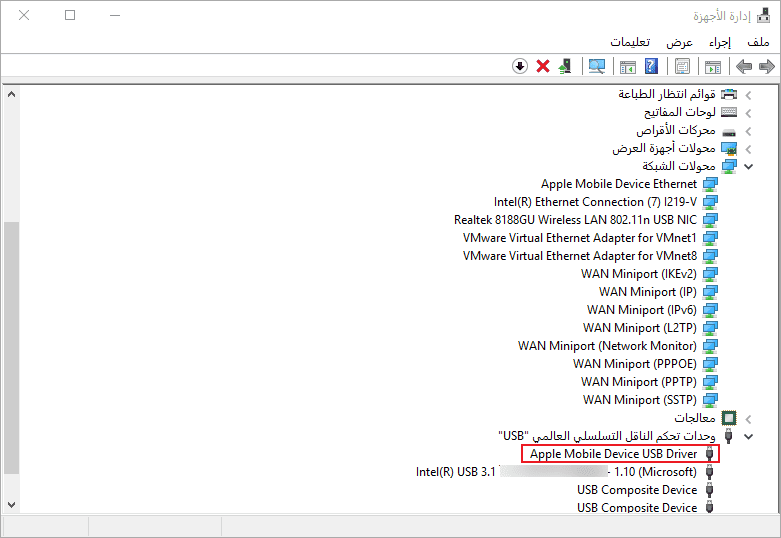This screenshot has height=538, width=781.
Task: Collapse the network adapters category
Action: click(748, 167)
